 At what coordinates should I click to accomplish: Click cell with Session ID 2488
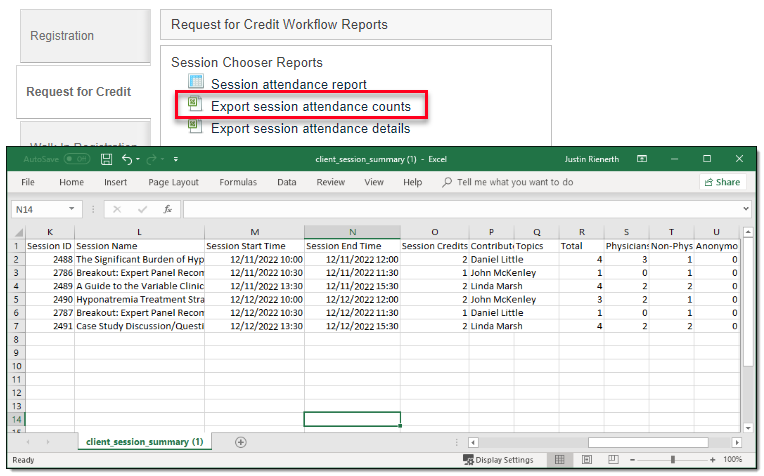[50, 260]
